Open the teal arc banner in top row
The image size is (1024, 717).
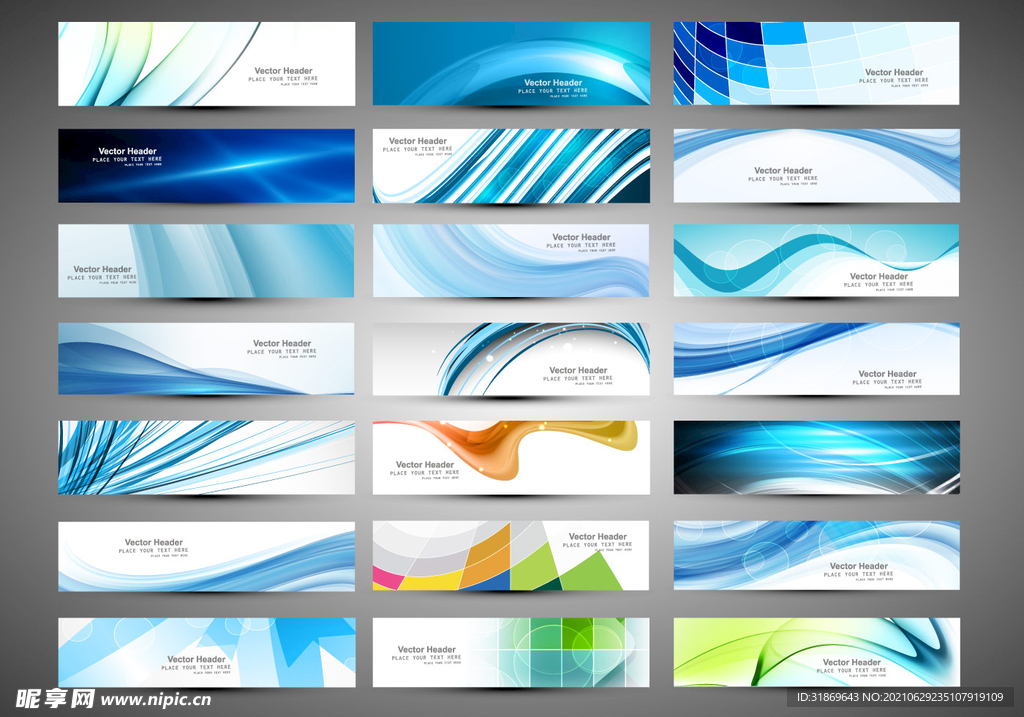(511, 63)
